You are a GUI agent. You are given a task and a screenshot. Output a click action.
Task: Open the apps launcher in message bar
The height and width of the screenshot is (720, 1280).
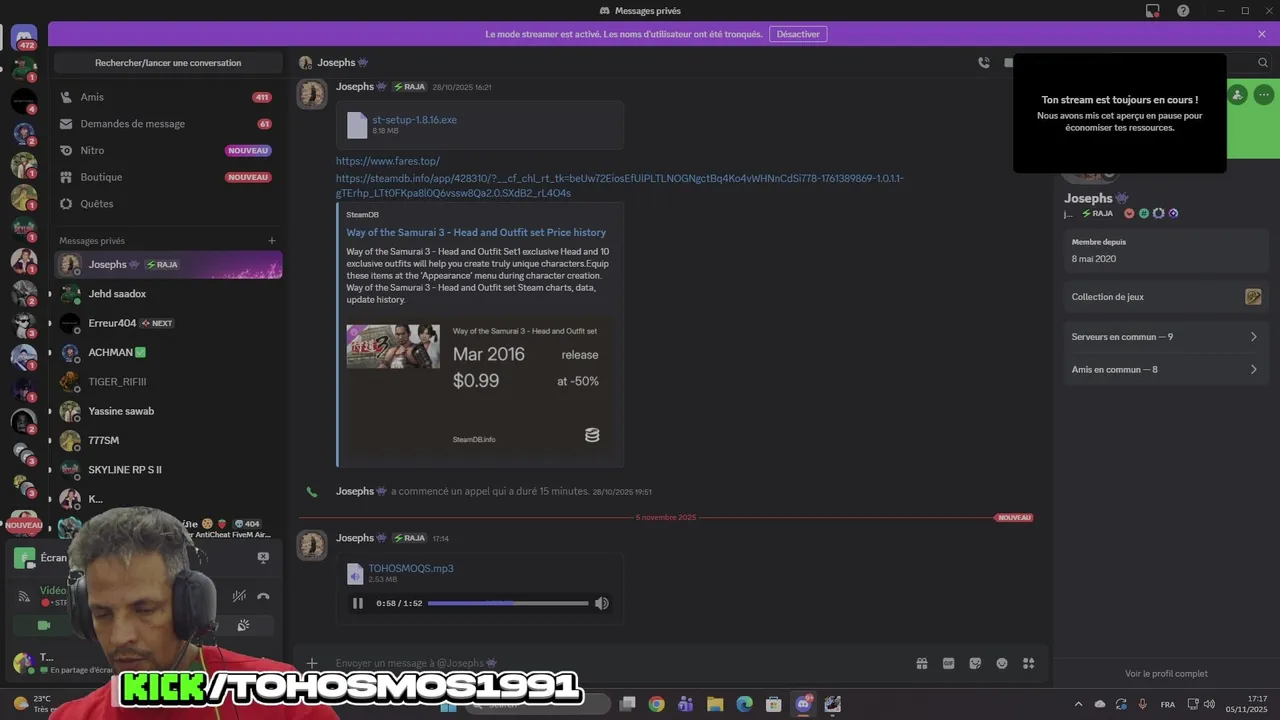tap(1028, 663)
